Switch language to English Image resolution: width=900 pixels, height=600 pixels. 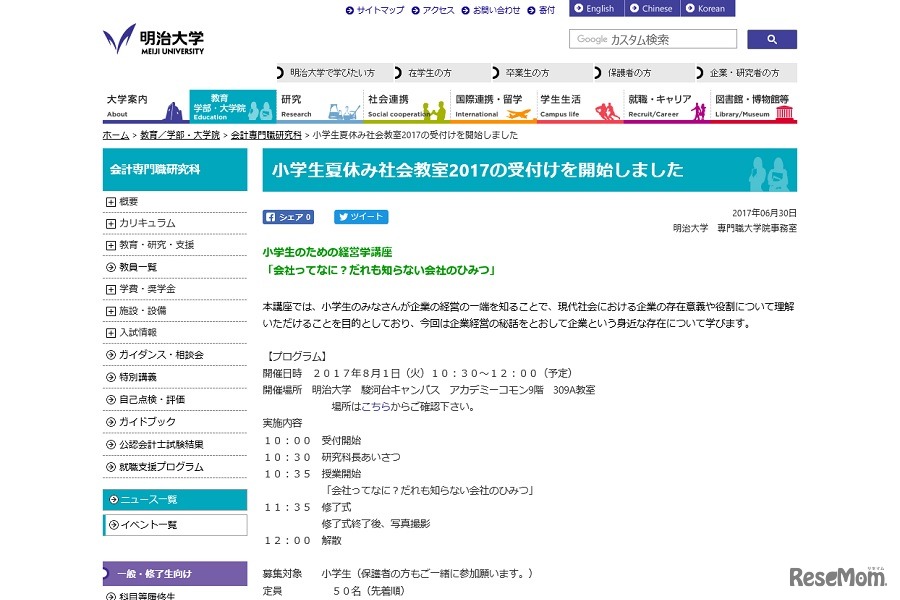pyautogui.click(x=596, y=9)
